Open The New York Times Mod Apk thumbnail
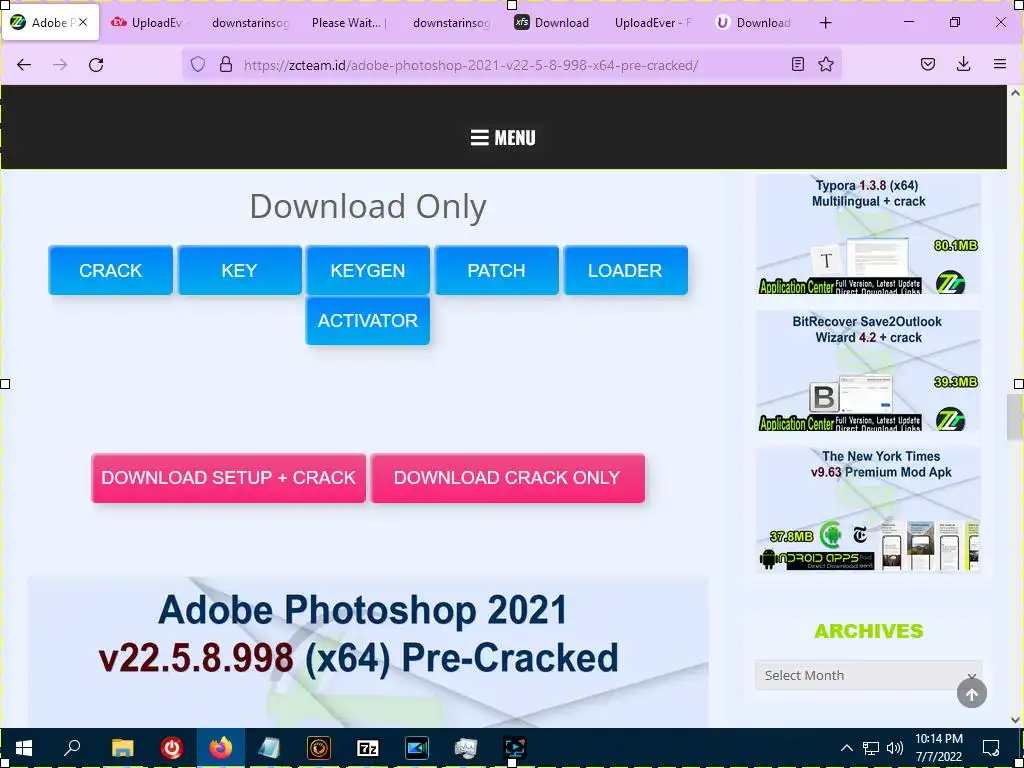This screenshot has height=768, width=1024. point(868,509)
